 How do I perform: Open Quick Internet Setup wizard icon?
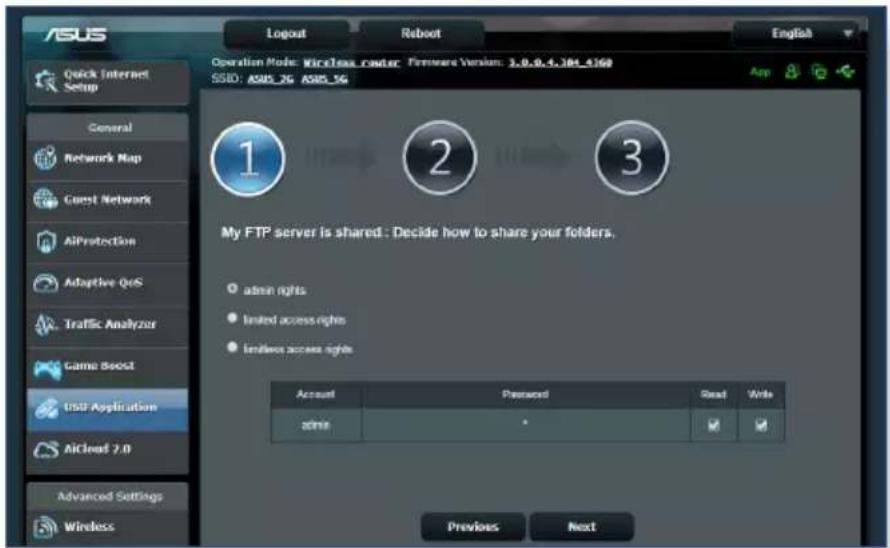45,81
